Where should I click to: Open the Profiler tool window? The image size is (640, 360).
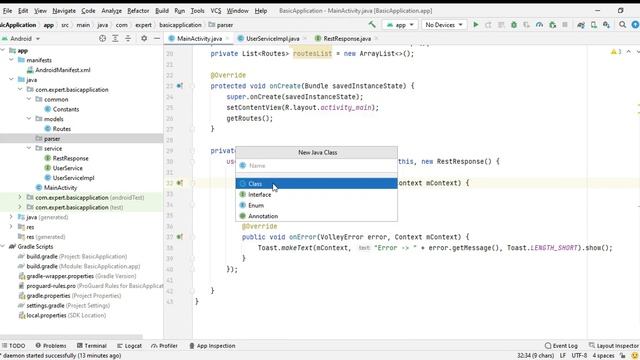click(x=164, y=346)
